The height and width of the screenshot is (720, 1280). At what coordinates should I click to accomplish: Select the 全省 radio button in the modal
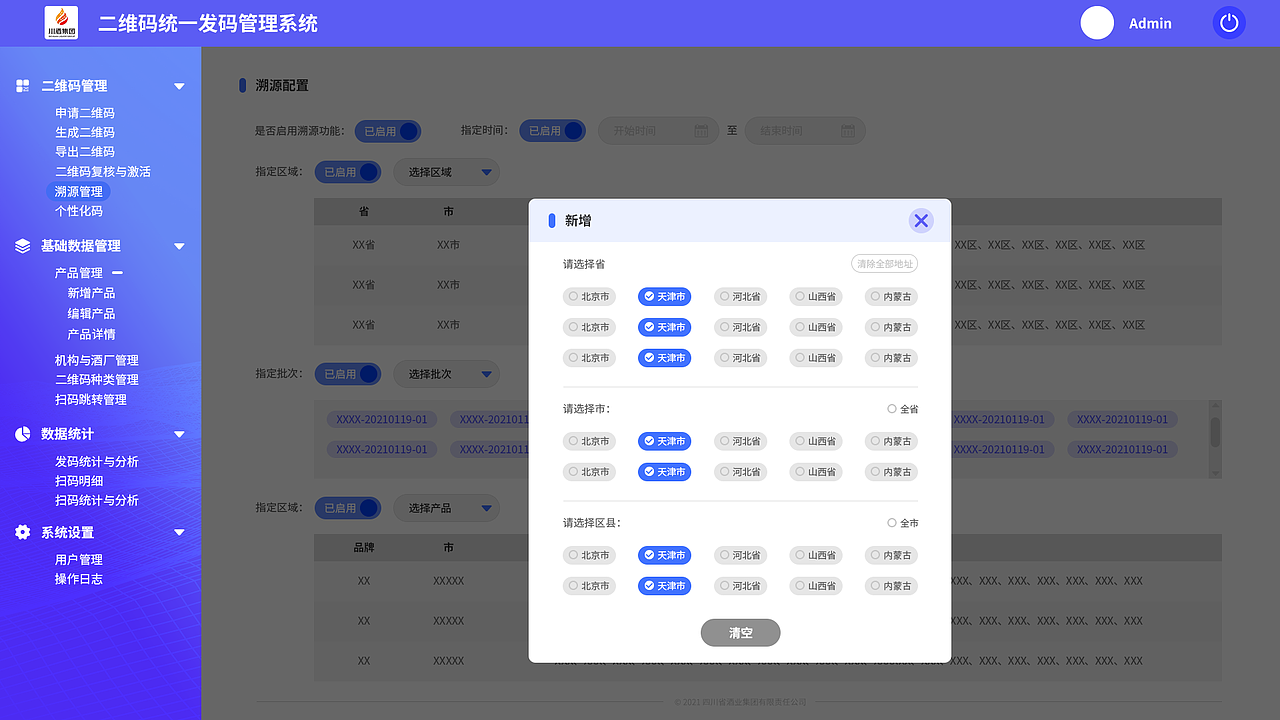pos(891,408)
